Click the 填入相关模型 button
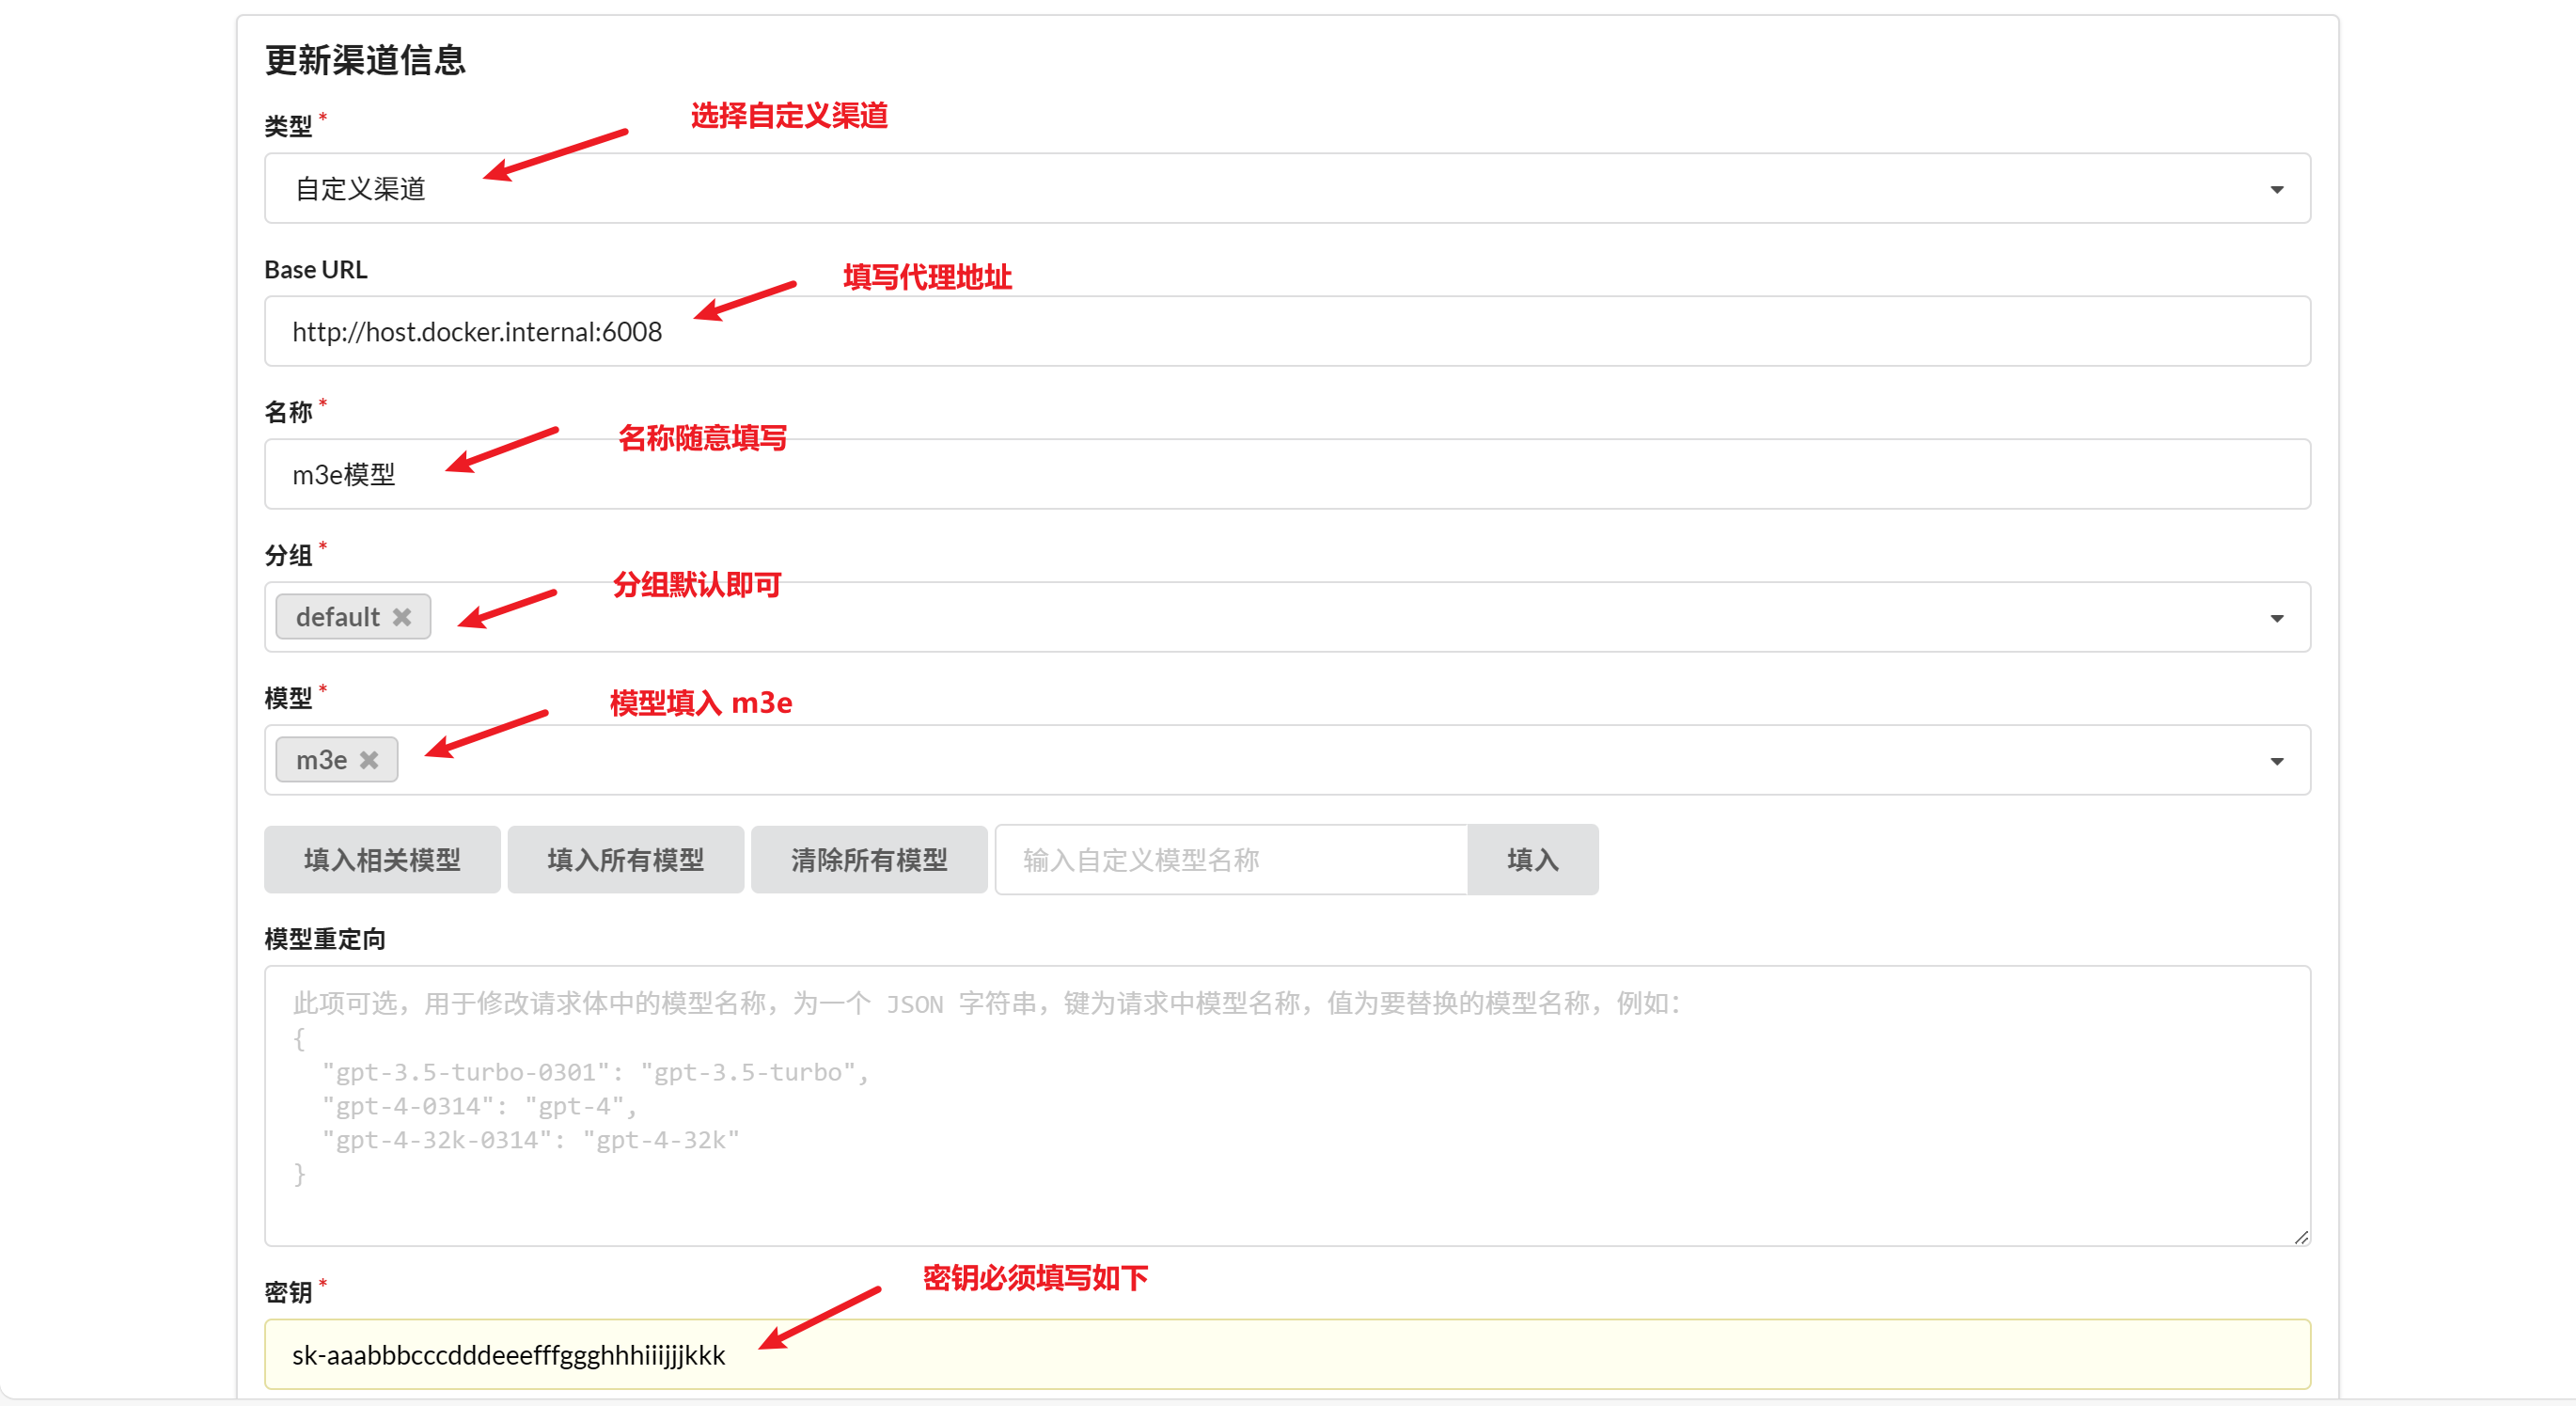 pos(382,859)
